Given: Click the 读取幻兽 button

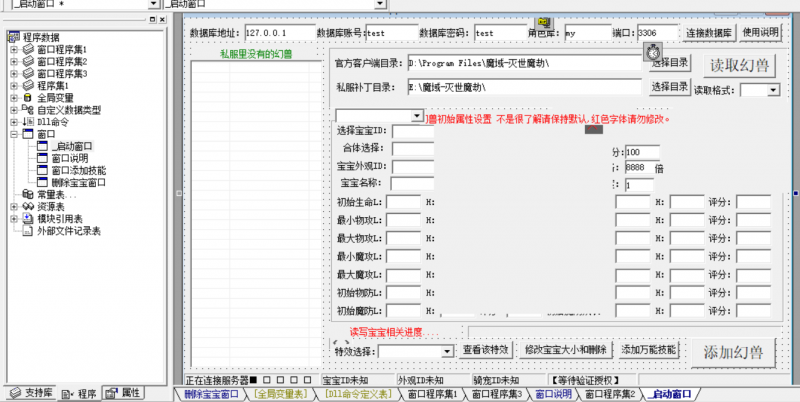Looking at the screenshot, I should tap(740, 66).
